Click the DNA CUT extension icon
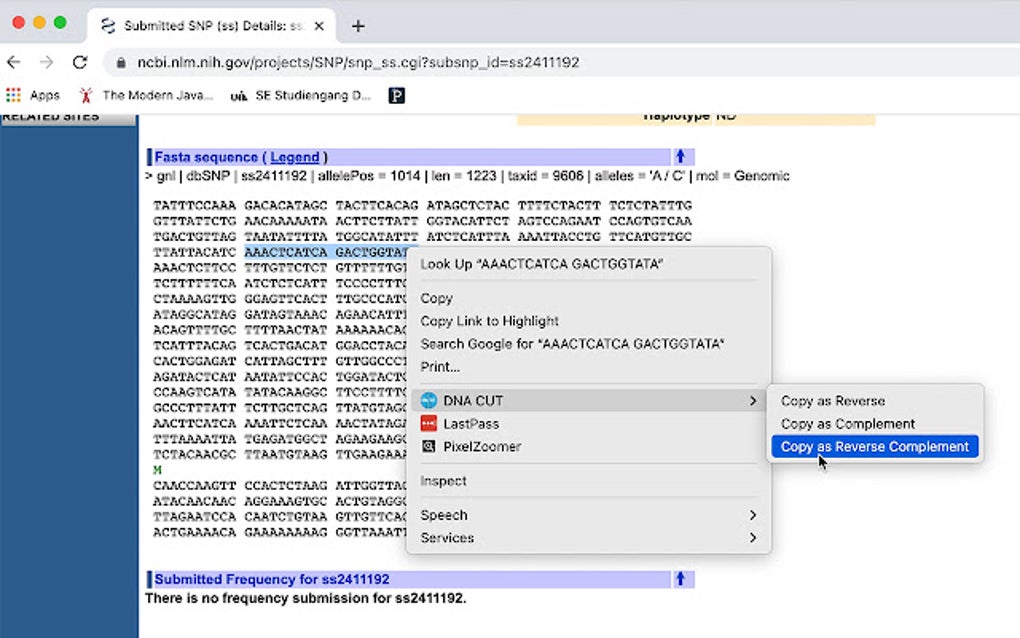This screenshot has height=638, width=1020. 428,401
